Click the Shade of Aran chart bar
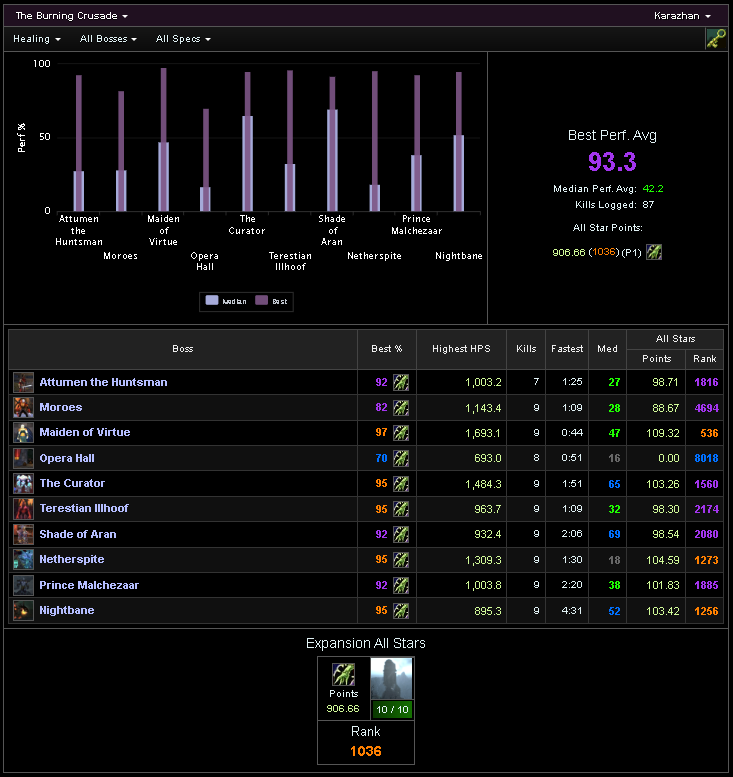Viewport: 733px width, 777px height. 333,144
